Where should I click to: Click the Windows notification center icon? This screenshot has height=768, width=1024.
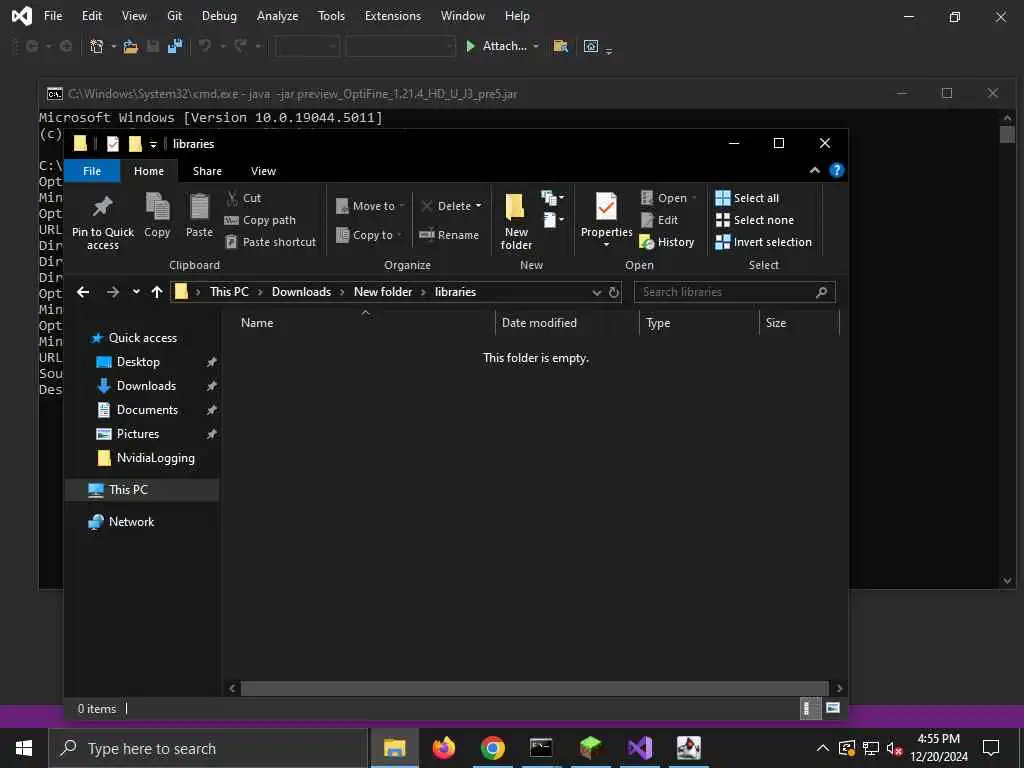991,748
